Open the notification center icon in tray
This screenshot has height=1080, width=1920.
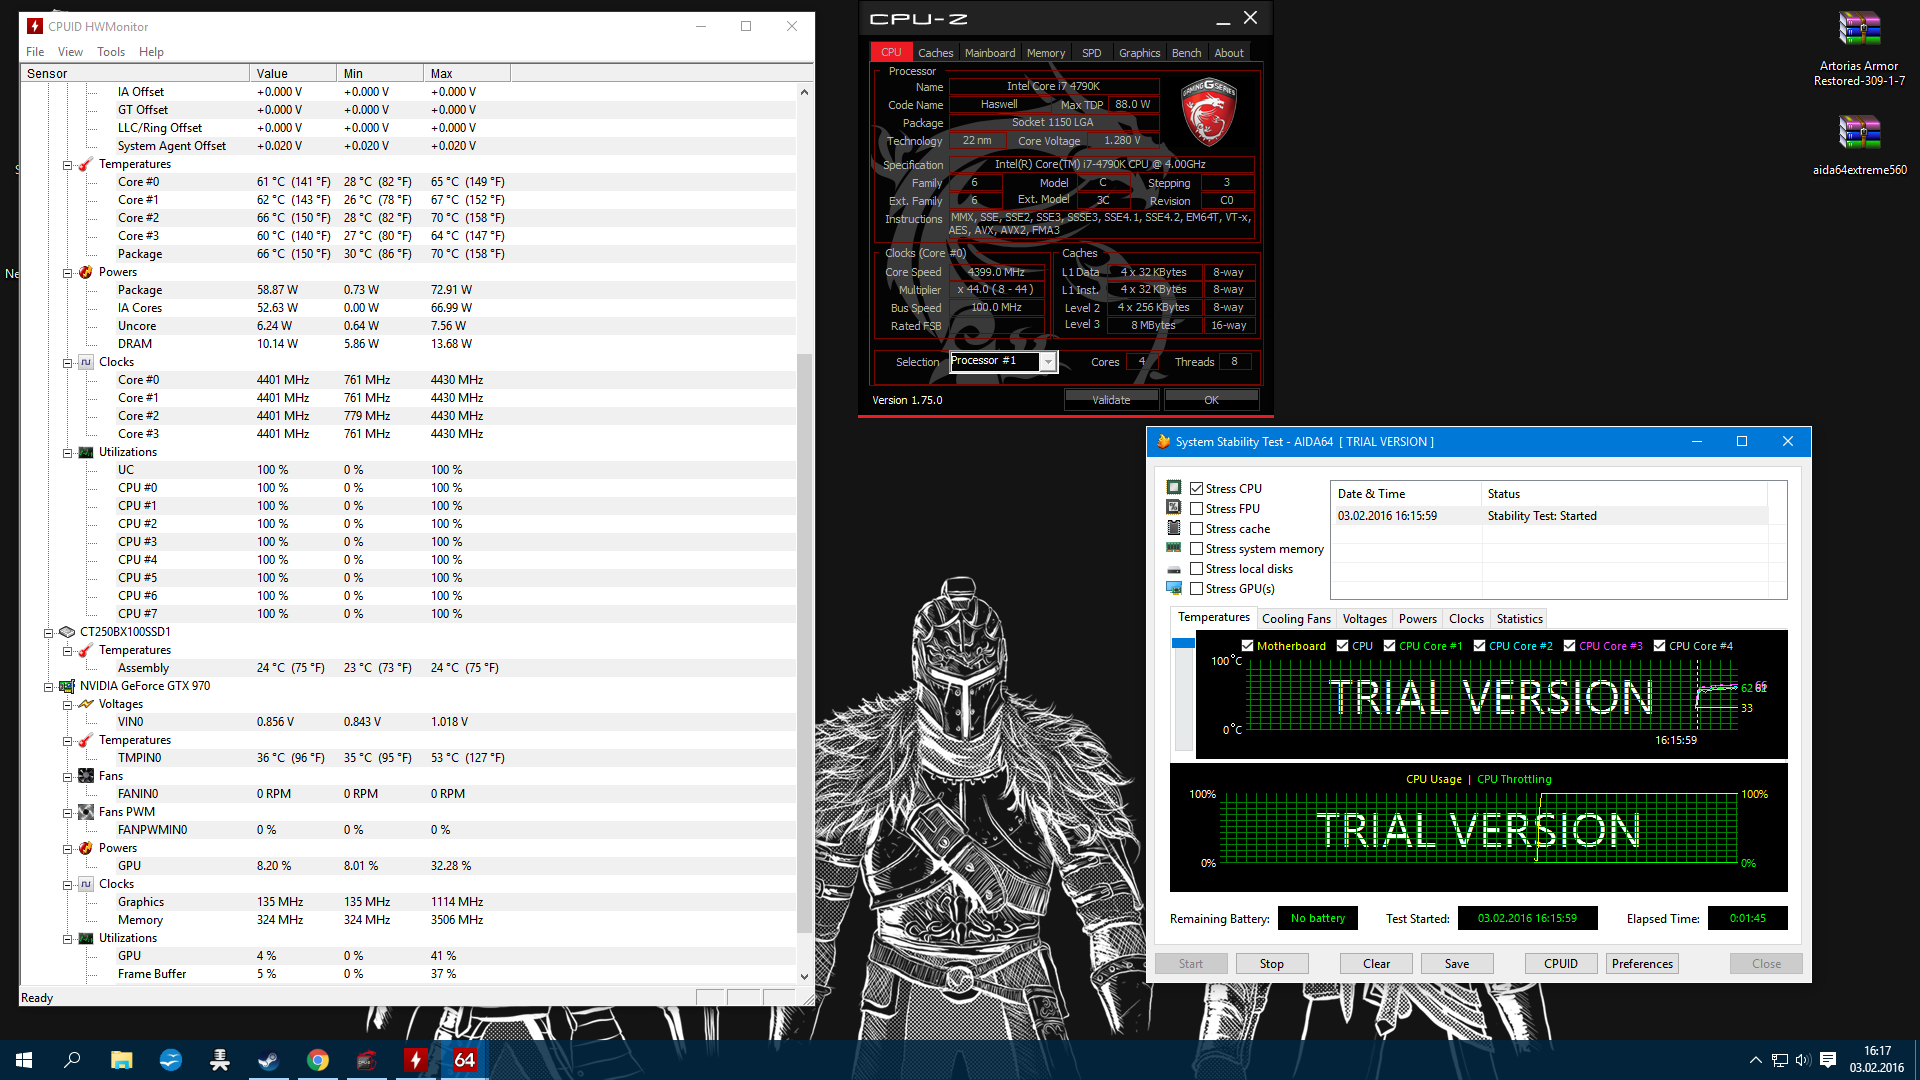click(1828, 1060)
